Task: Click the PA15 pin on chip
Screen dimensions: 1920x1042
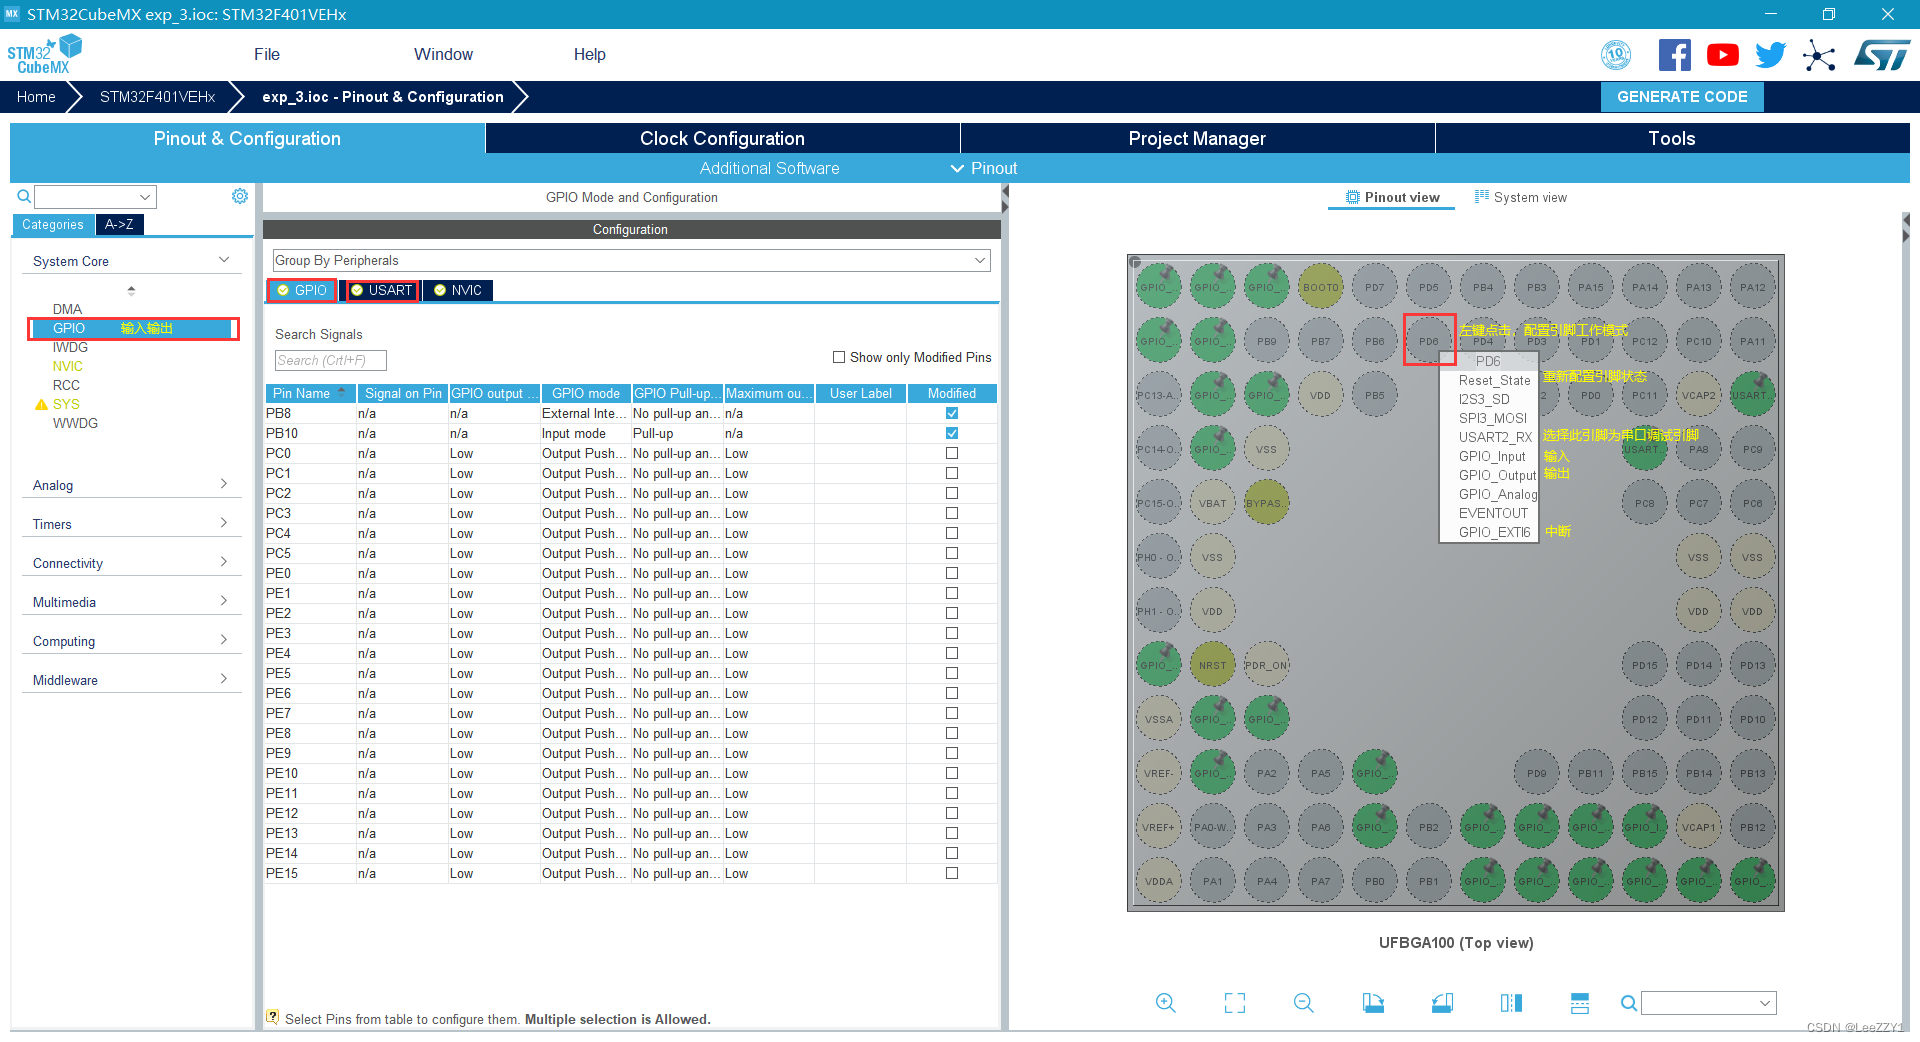Action: (1590, 287)
